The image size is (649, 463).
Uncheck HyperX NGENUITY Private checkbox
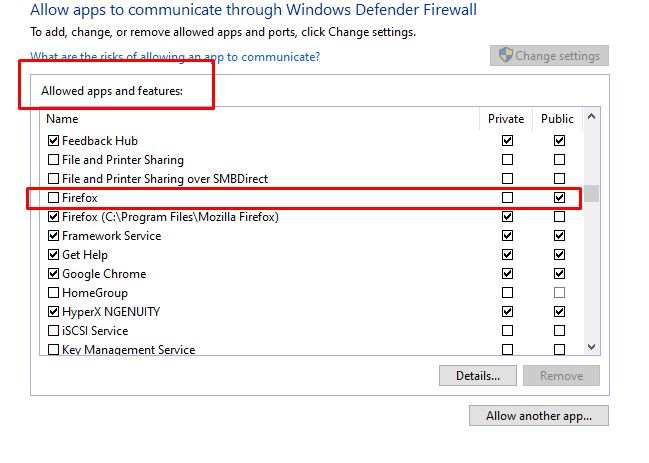(x=507, y=312)
